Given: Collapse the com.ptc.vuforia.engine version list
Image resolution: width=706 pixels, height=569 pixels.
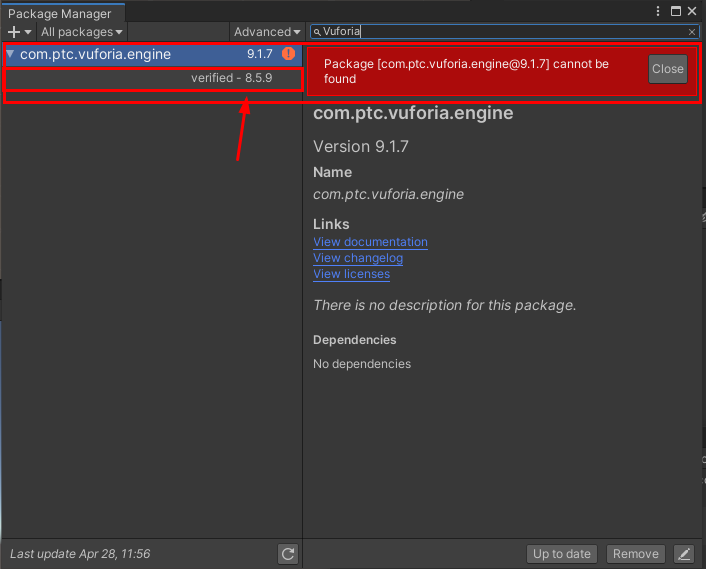Looking at the screenshot, I should (x=10, y=54).
